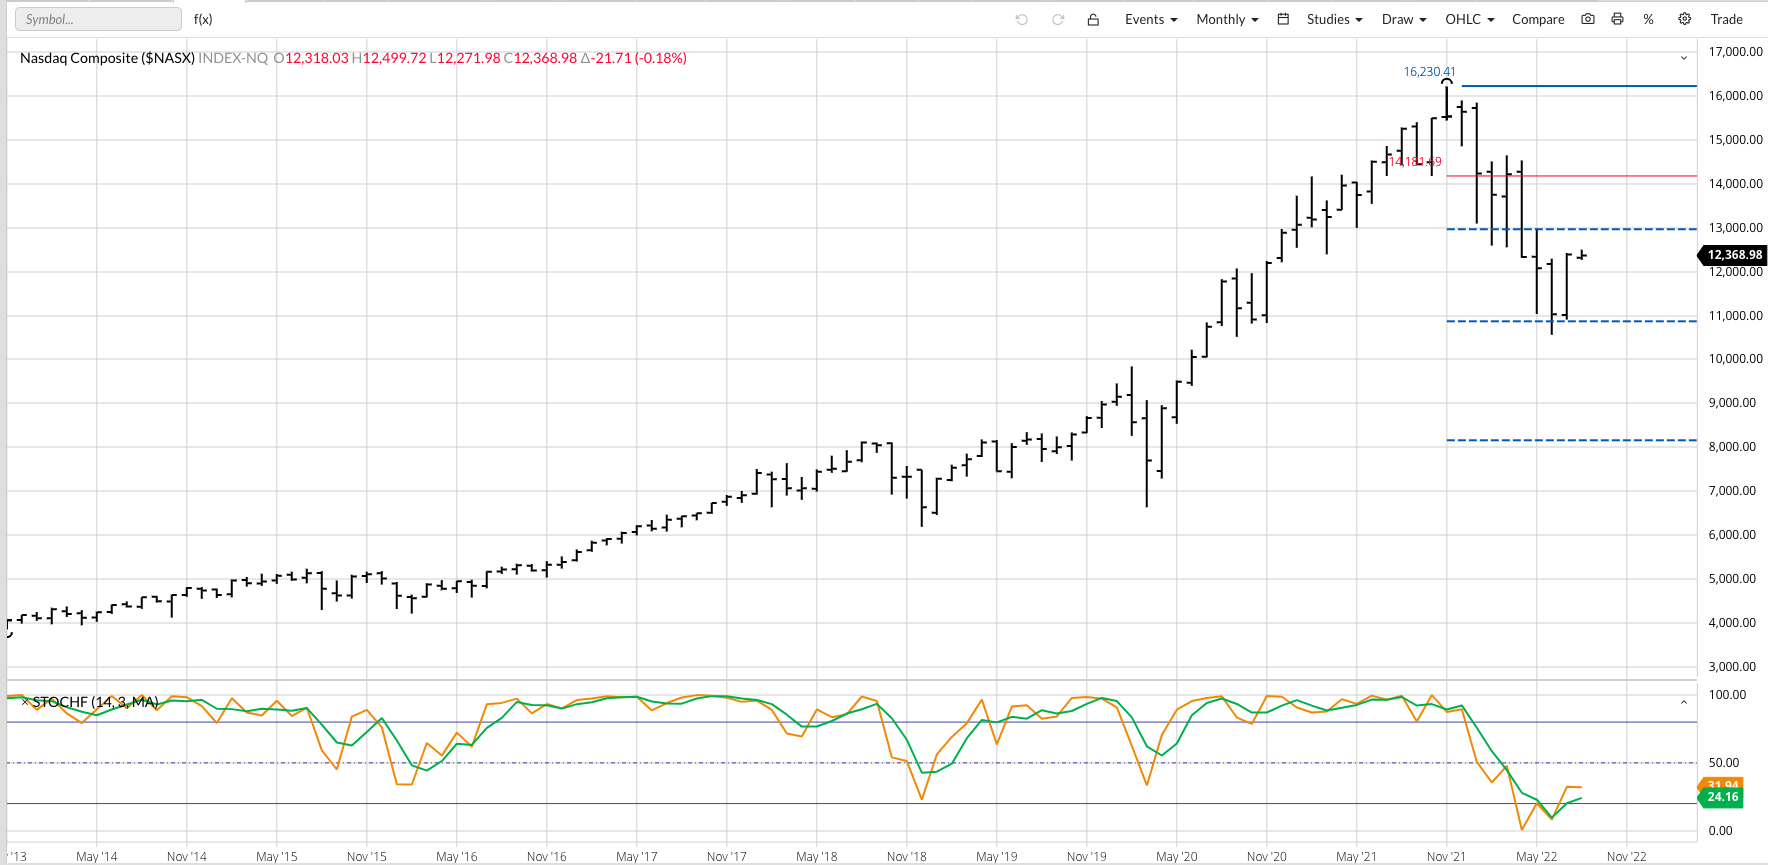Print the chart using printer icon
This screenshot has height=865, width=1768.
tap(1617, 19)
